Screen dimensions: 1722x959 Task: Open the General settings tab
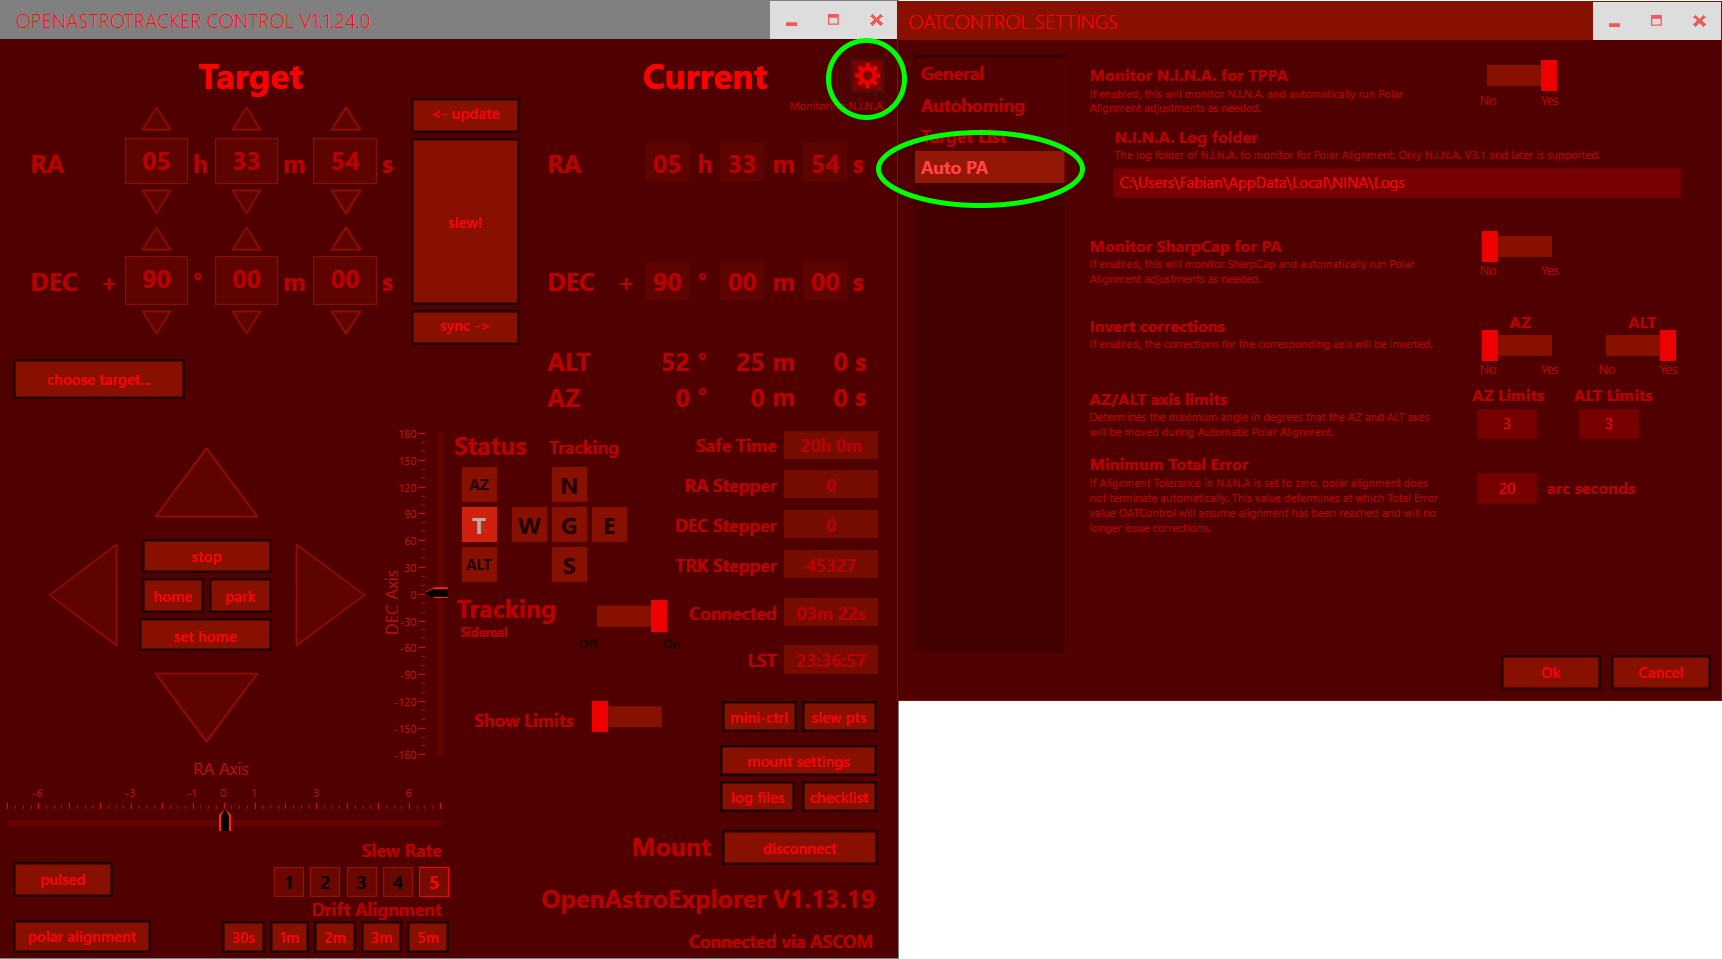point(953,74)
